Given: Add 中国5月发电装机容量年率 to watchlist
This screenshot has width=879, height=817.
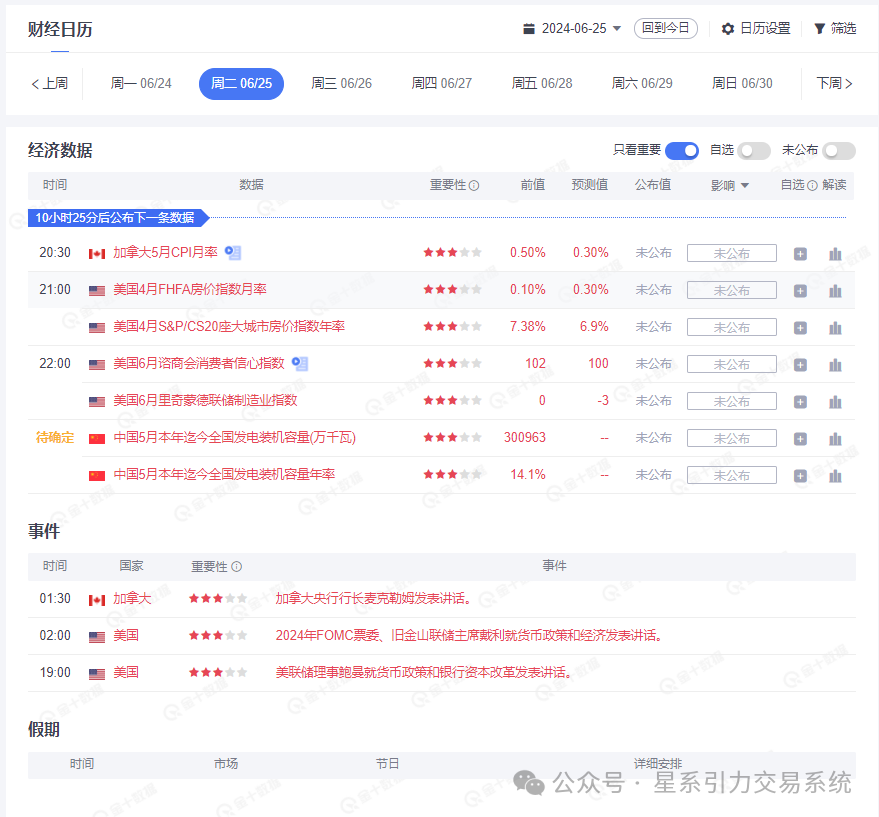Looking at the screenshot, I should coord(800,476).
